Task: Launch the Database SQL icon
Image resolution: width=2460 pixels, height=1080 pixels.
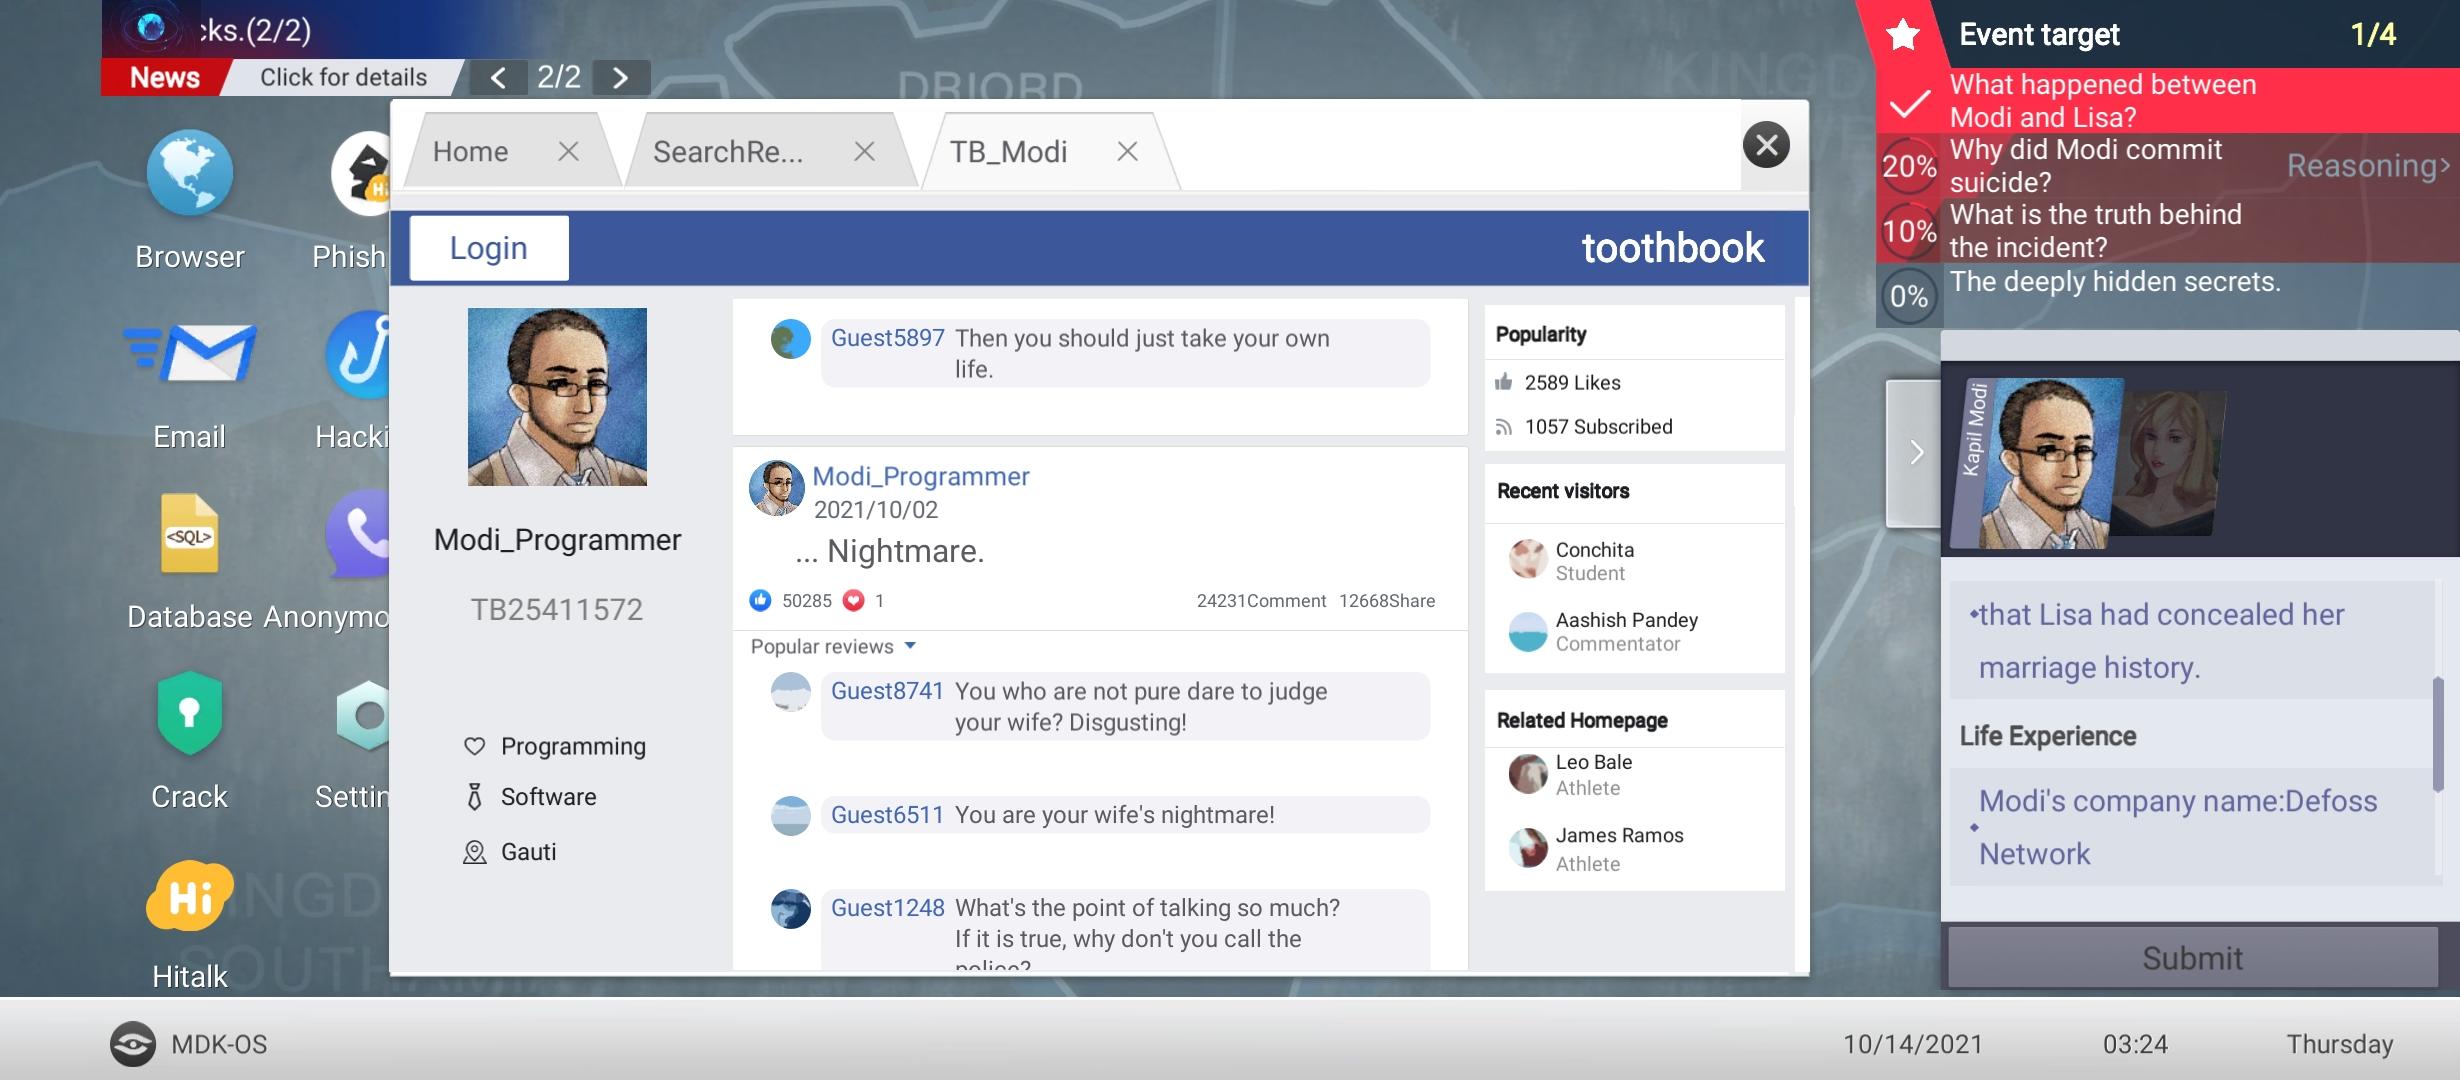Action: pyautogui.click(x=189, y=534)
